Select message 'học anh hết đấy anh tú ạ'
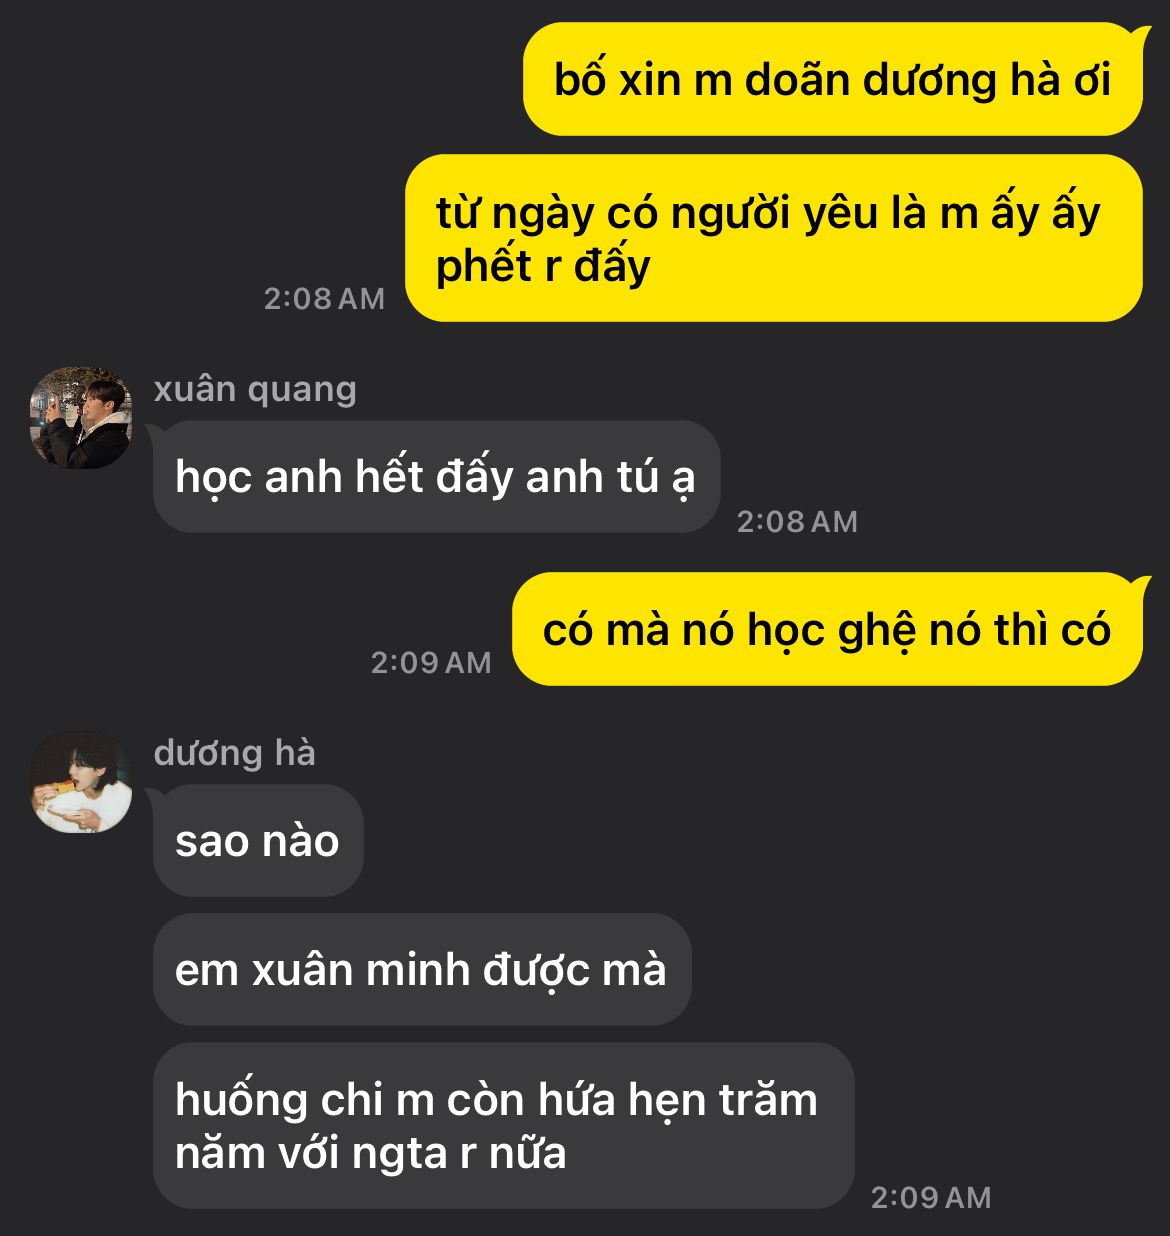1170x1236 pixels. 436,477
